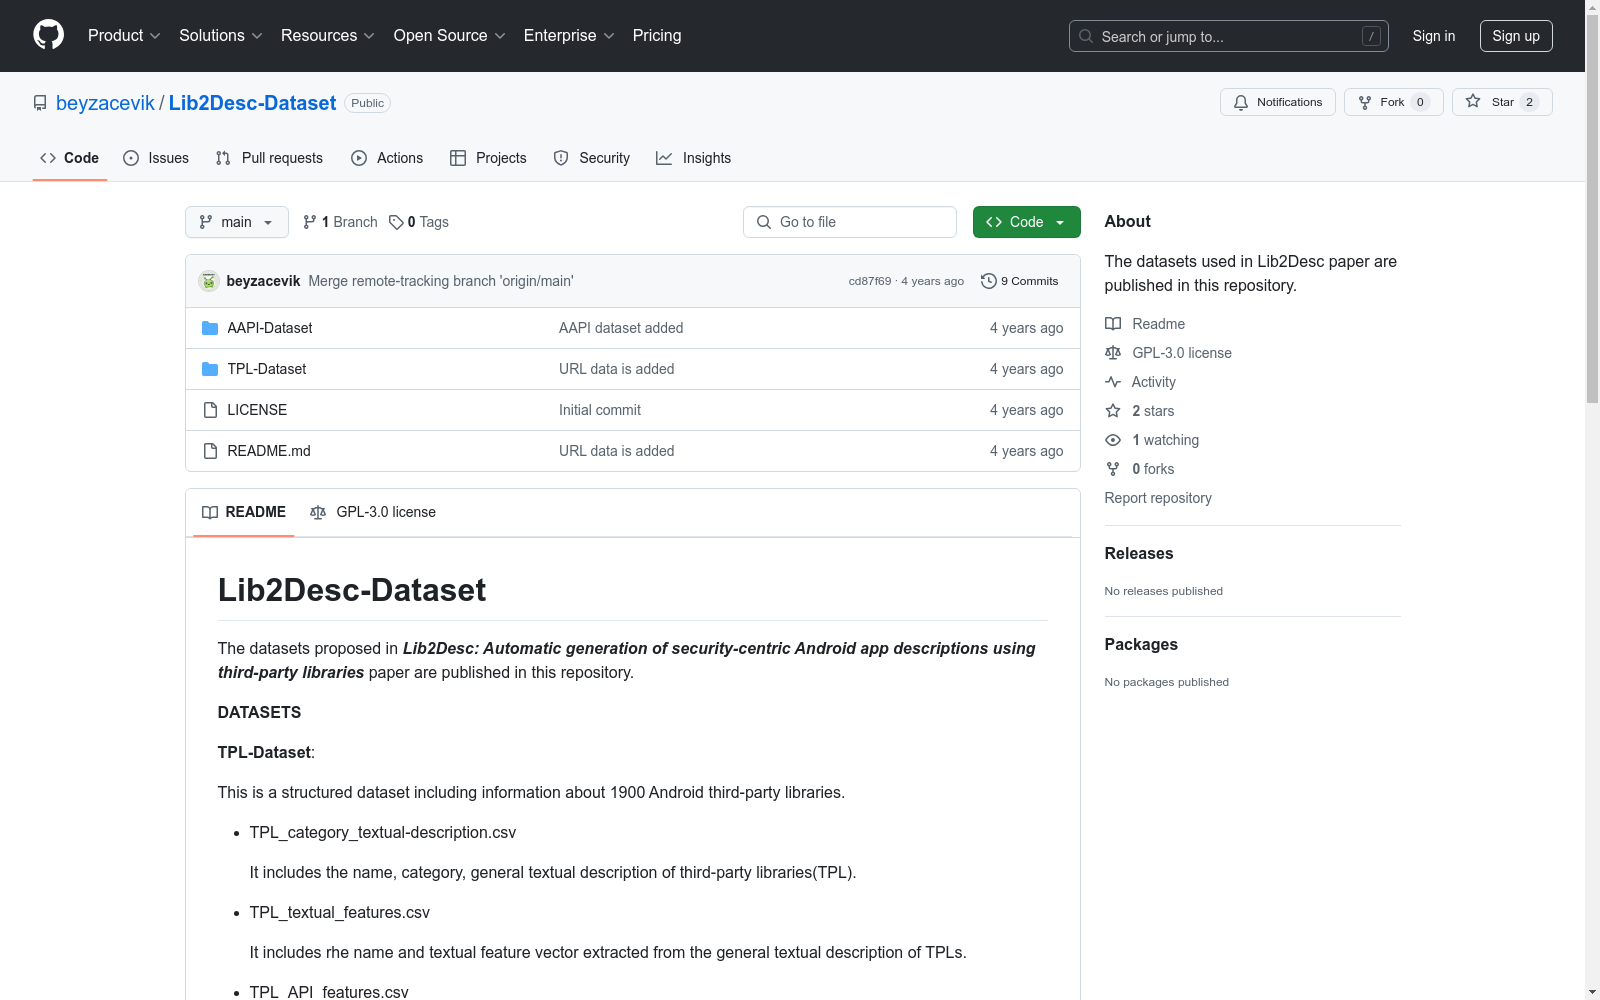Switch to the Code tab
The height and width of the screenshot is (1000, 1600).
tap(70, 158)
